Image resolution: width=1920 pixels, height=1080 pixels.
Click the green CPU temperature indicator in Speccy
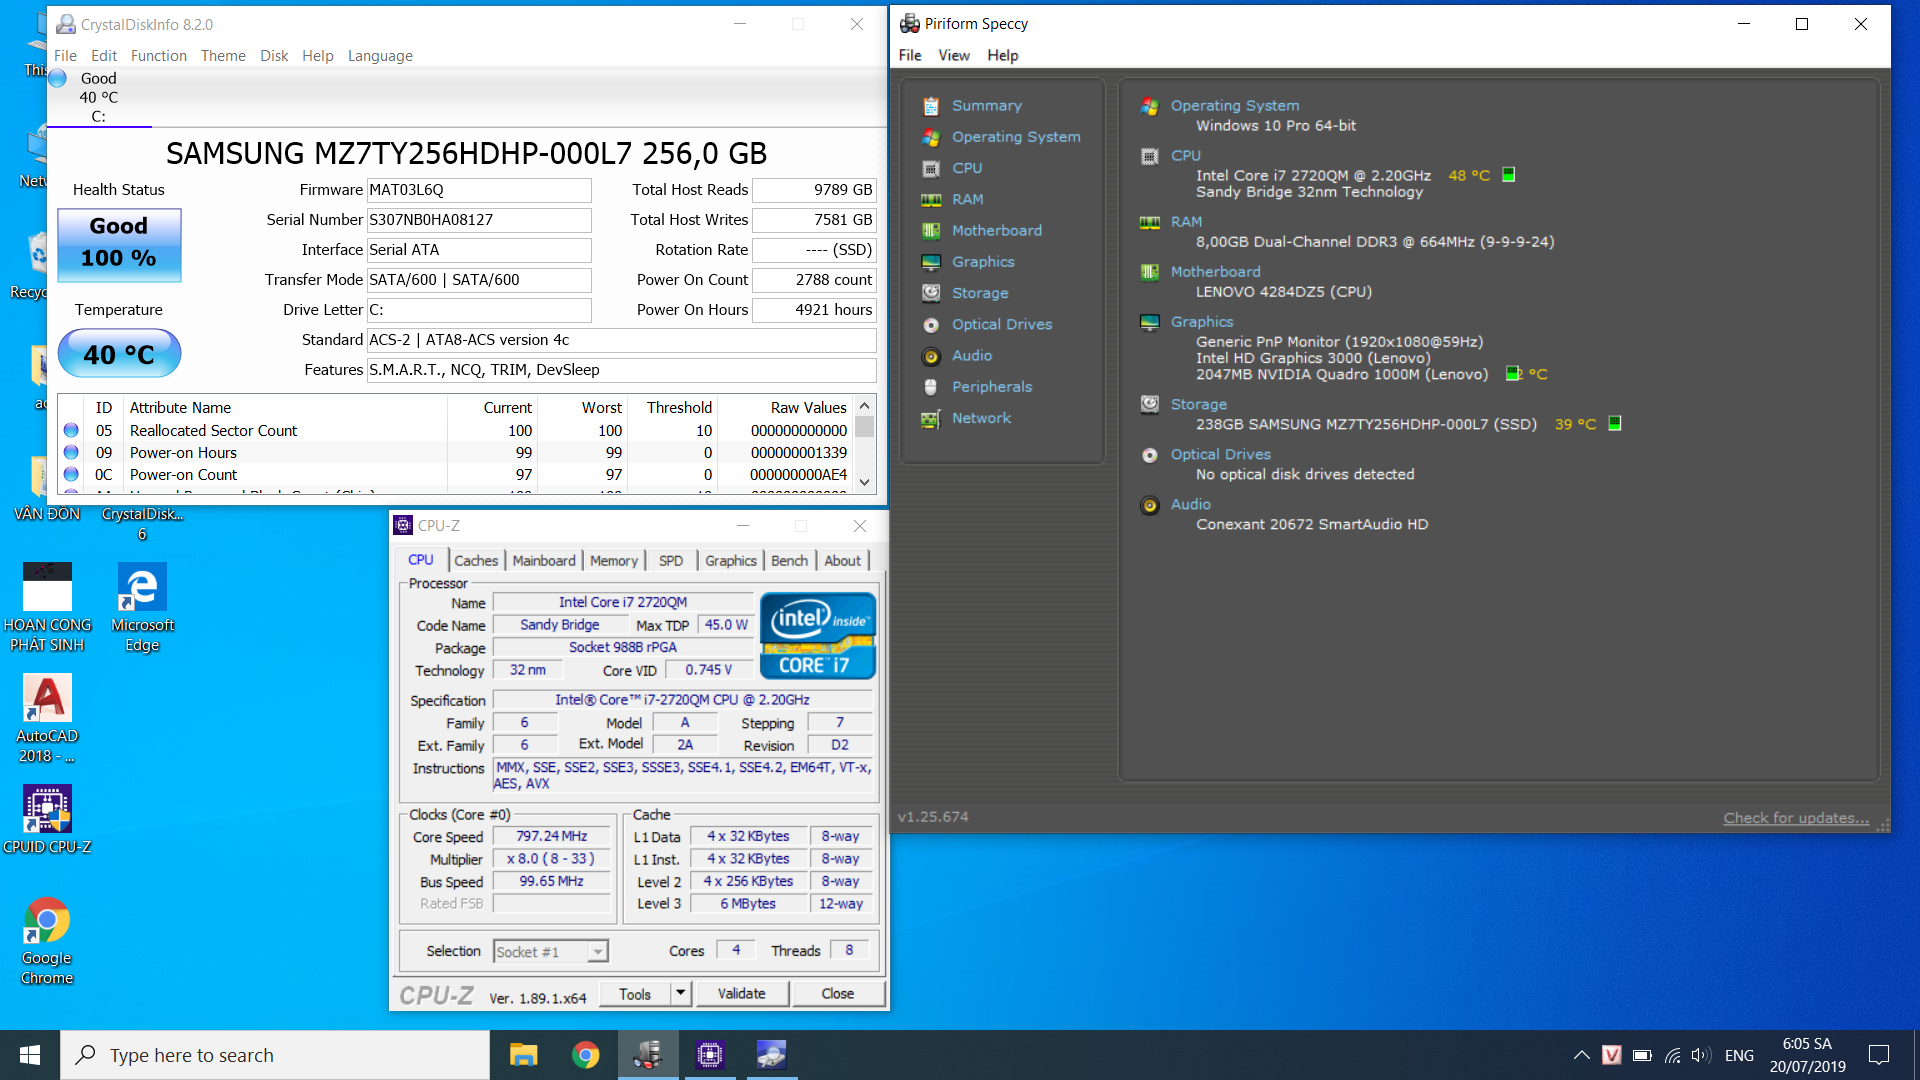tap(1509, 175)
